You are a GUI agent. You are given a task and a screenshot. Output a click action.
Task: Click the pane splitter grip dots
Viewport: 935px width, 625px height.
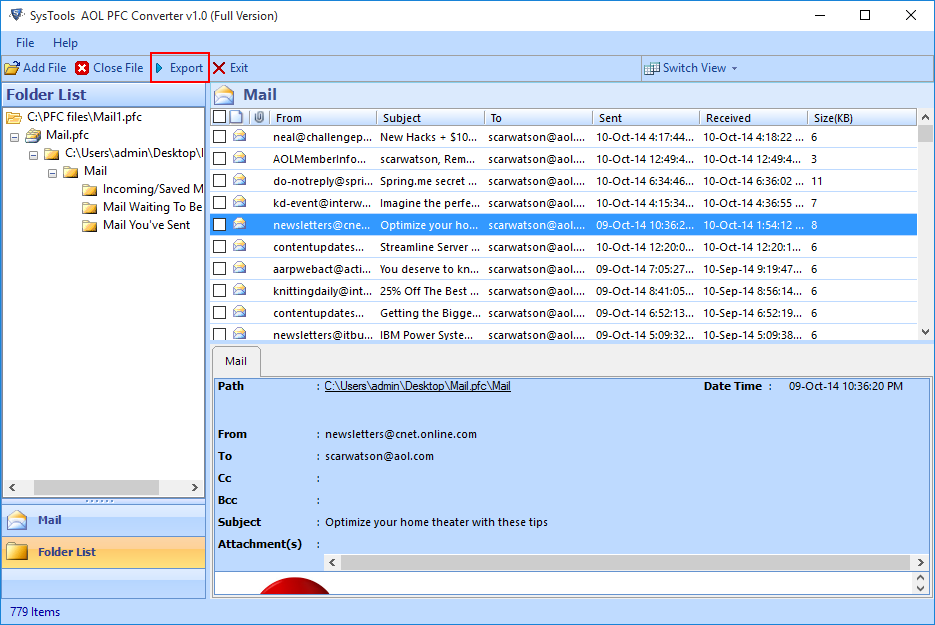[99, 501]
